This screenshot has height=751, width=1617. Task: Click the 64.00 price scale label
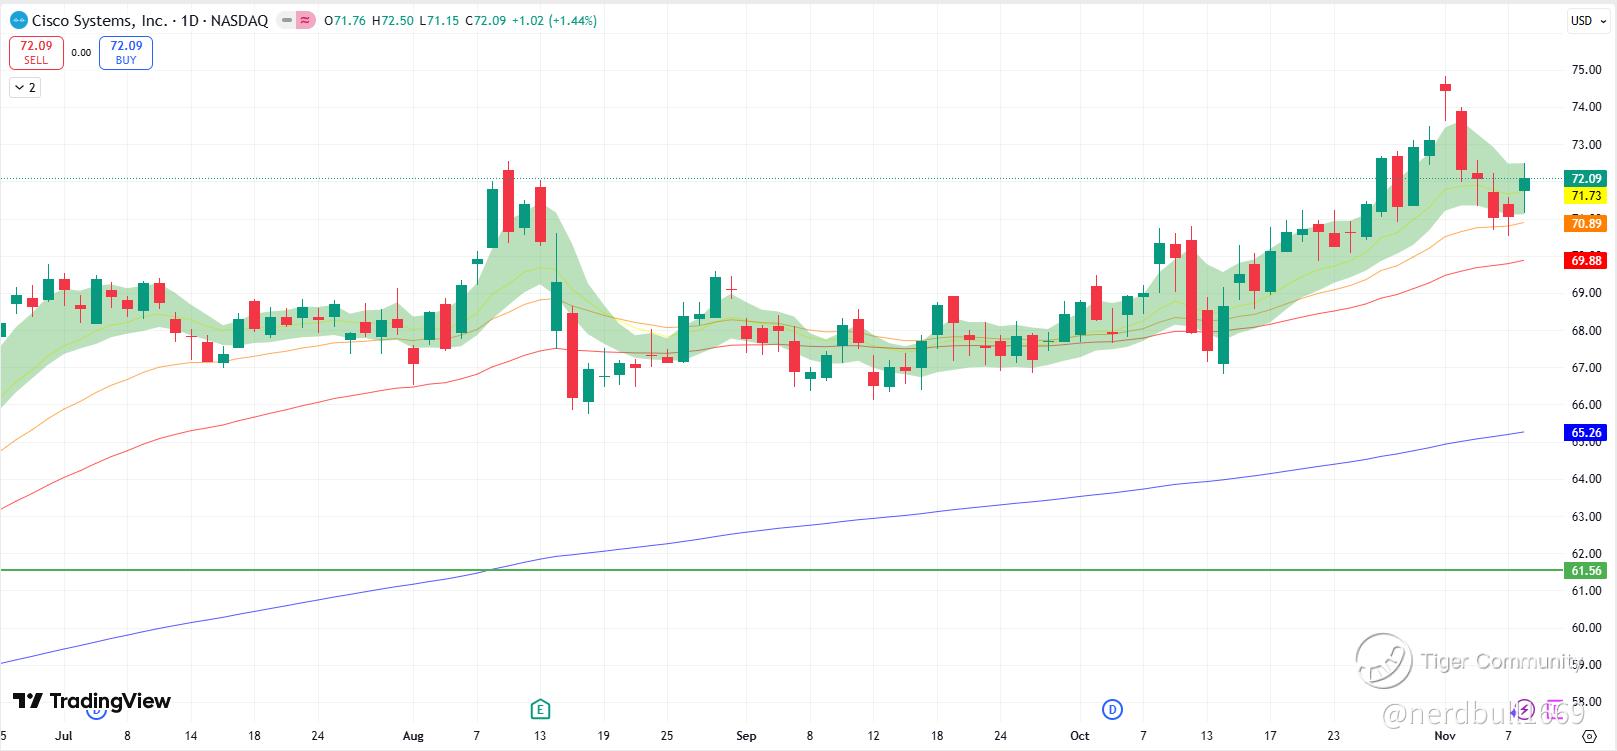point(1587,479)
